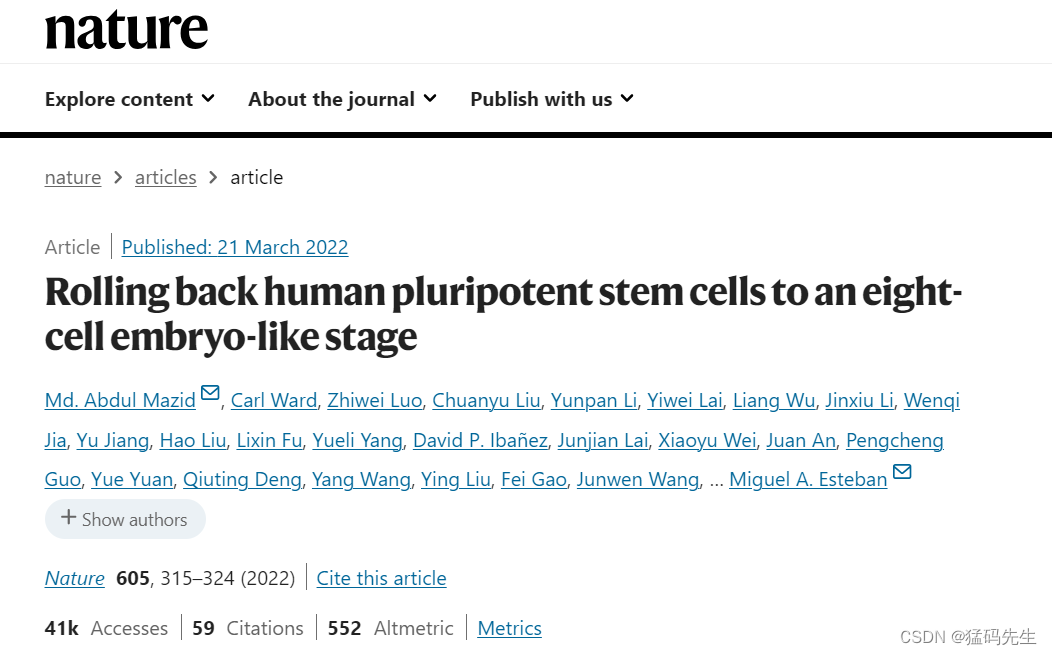Viewport: 1052px width, 655px height.
Task: Open the Cite this article link
Action: pyautogui.click(x=381, y=578)
